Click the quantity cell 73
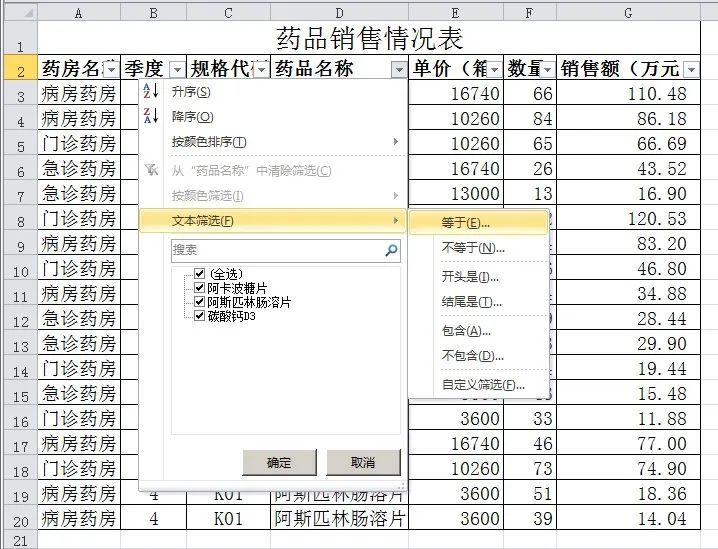The image size is (718, 549). [x=530, y=468]
